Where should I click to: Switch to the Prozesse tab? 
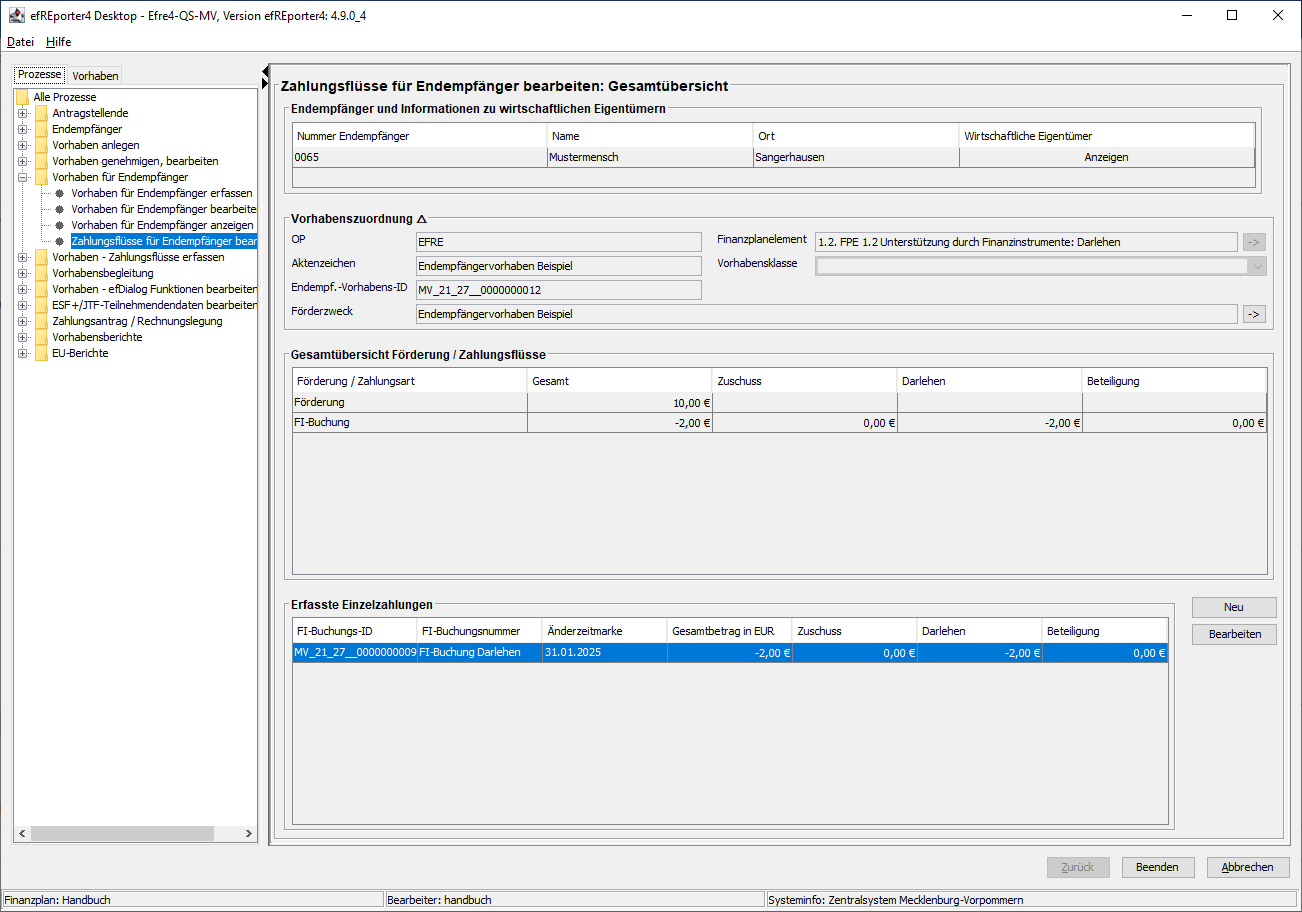[x=40, y=75]
